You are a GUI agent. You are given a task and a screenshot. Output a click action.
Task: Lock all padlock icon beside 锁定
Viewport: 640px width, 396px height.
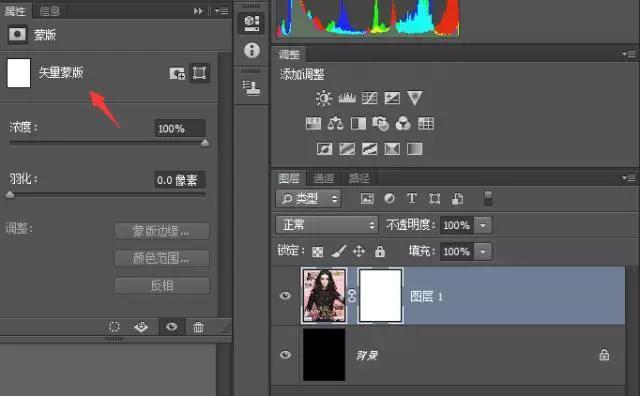pos(380,251)
